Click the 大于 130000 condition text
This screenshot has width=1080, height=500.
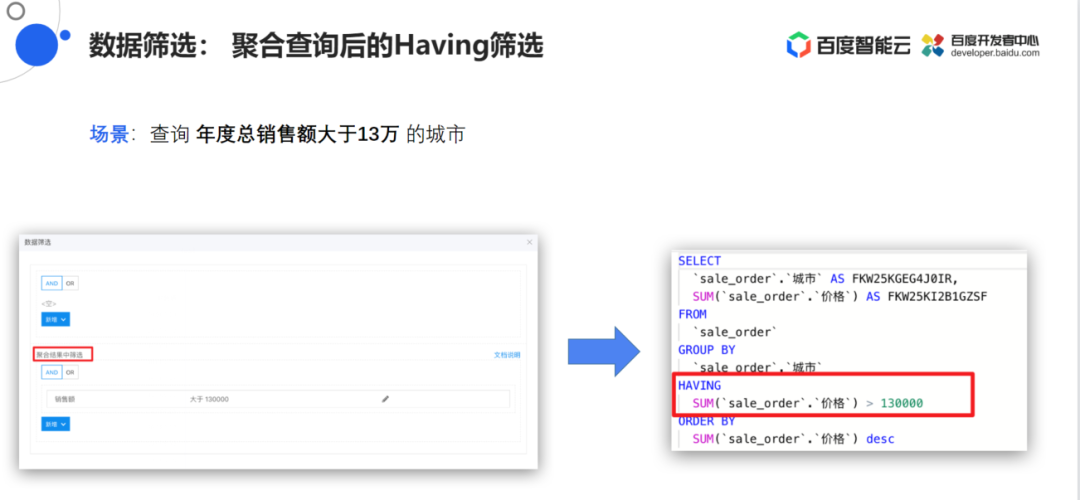pos(209,399)
